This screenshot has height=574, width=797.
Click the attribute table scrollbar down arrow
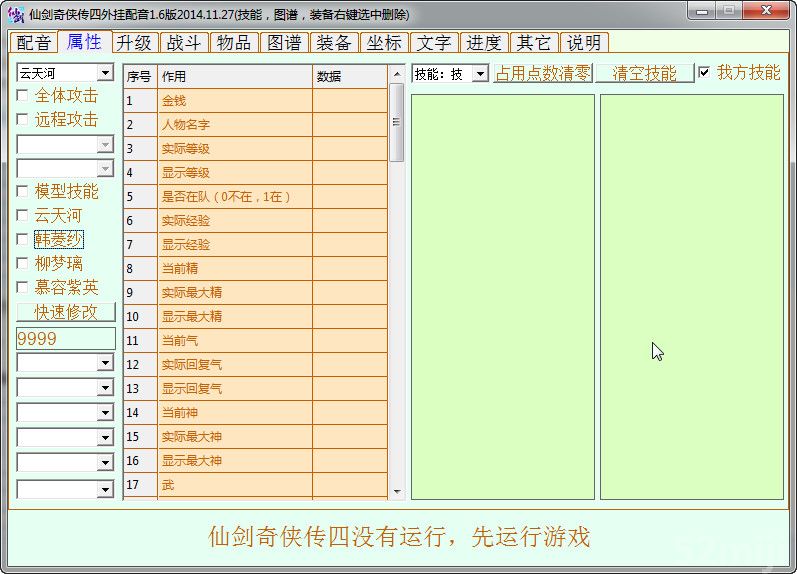[396, 492]
